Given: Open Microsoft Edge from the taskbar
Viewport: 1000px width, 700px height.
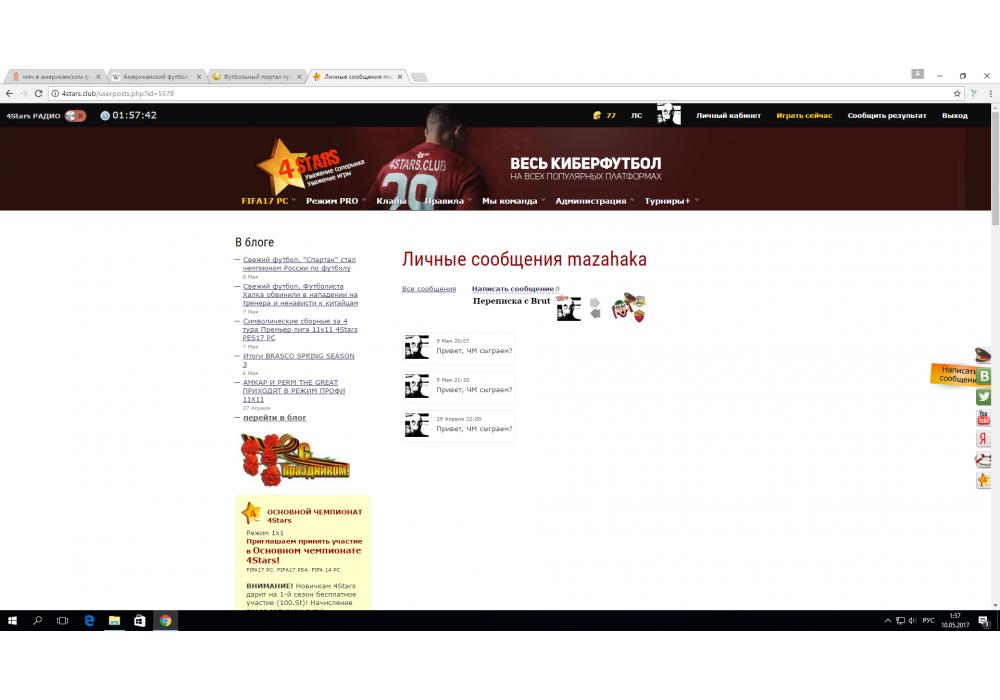Looking at the screenshot, I should tap(89, 620).
